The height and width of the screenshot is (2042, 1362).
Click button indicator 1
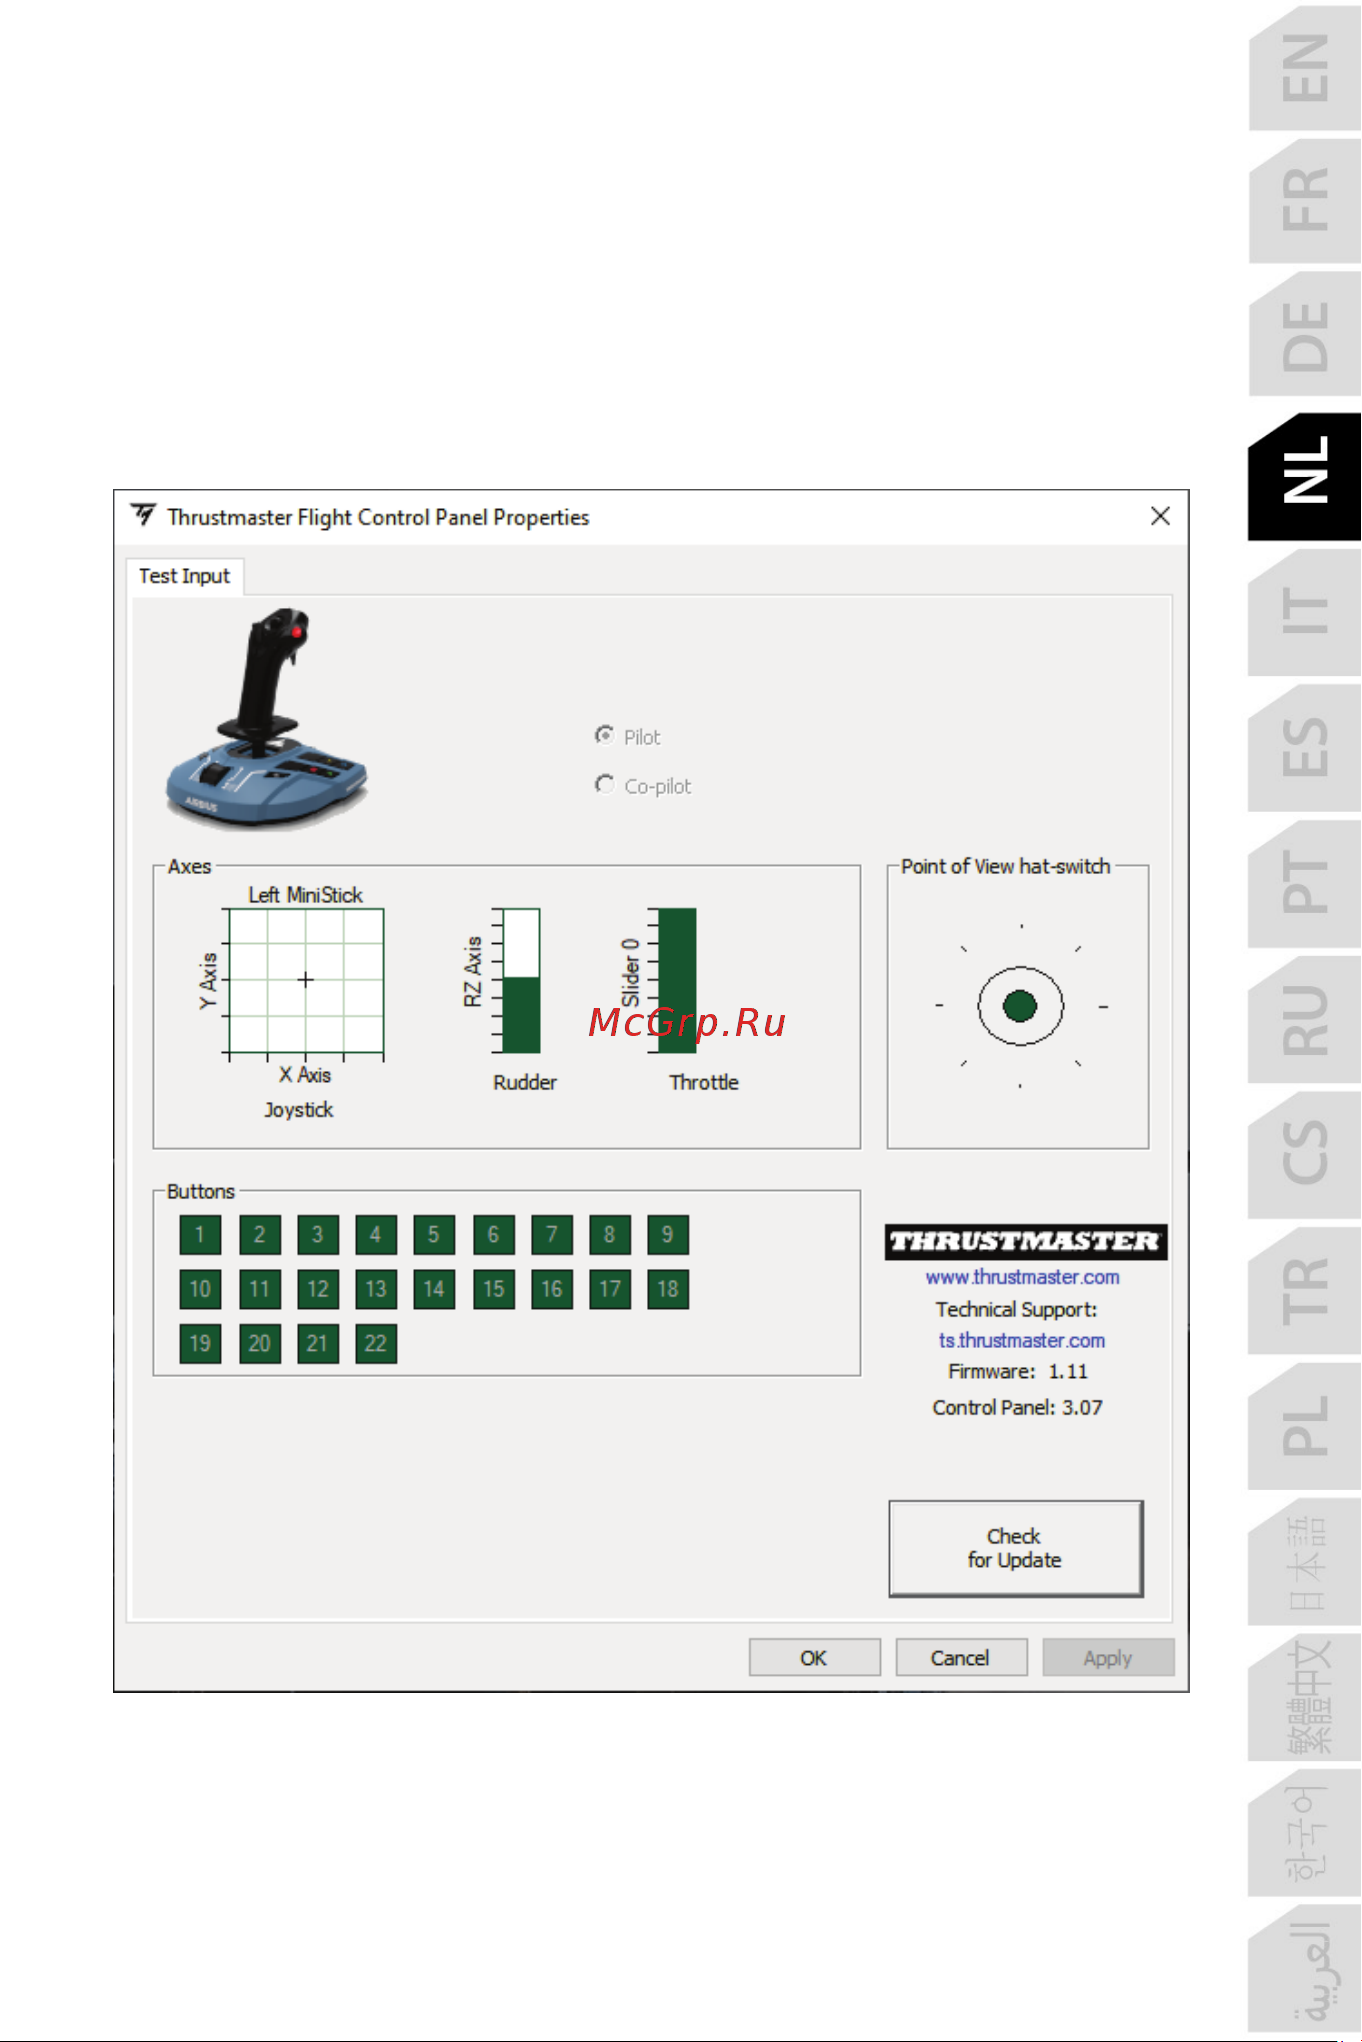coord(200,1235)
